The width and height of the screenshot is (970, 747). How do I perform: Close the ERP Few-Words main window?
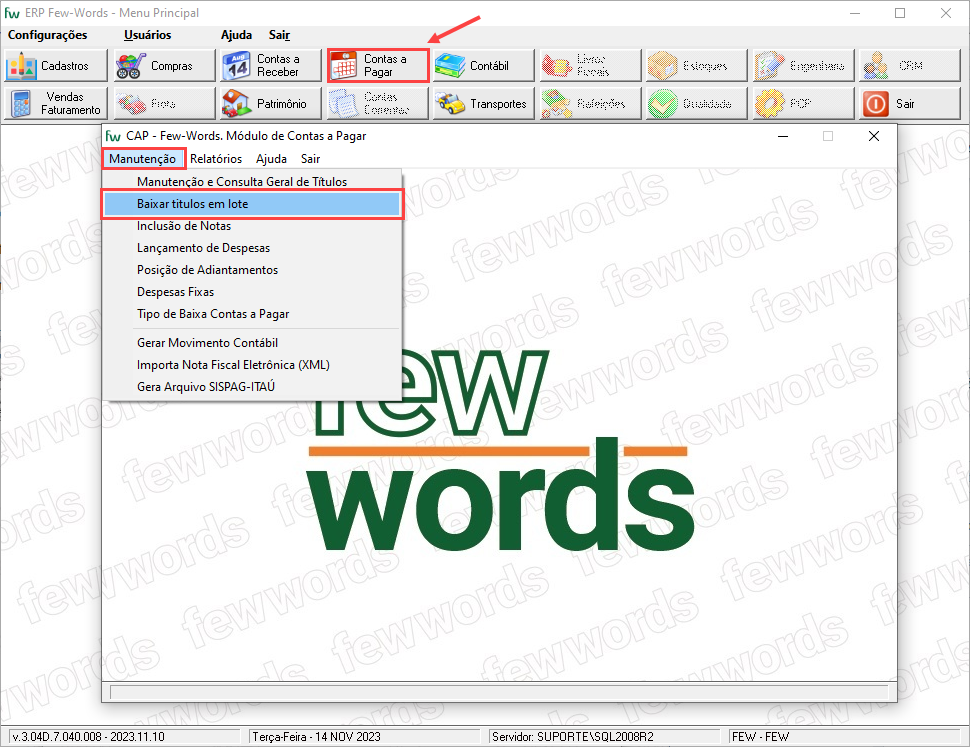click(x=946, y=13)
